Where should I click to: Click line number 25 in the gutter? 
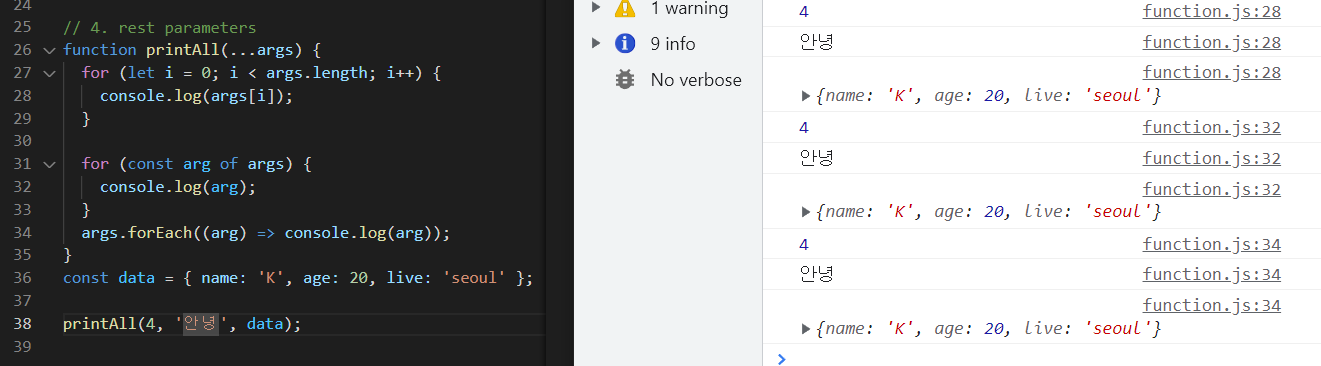23,27
